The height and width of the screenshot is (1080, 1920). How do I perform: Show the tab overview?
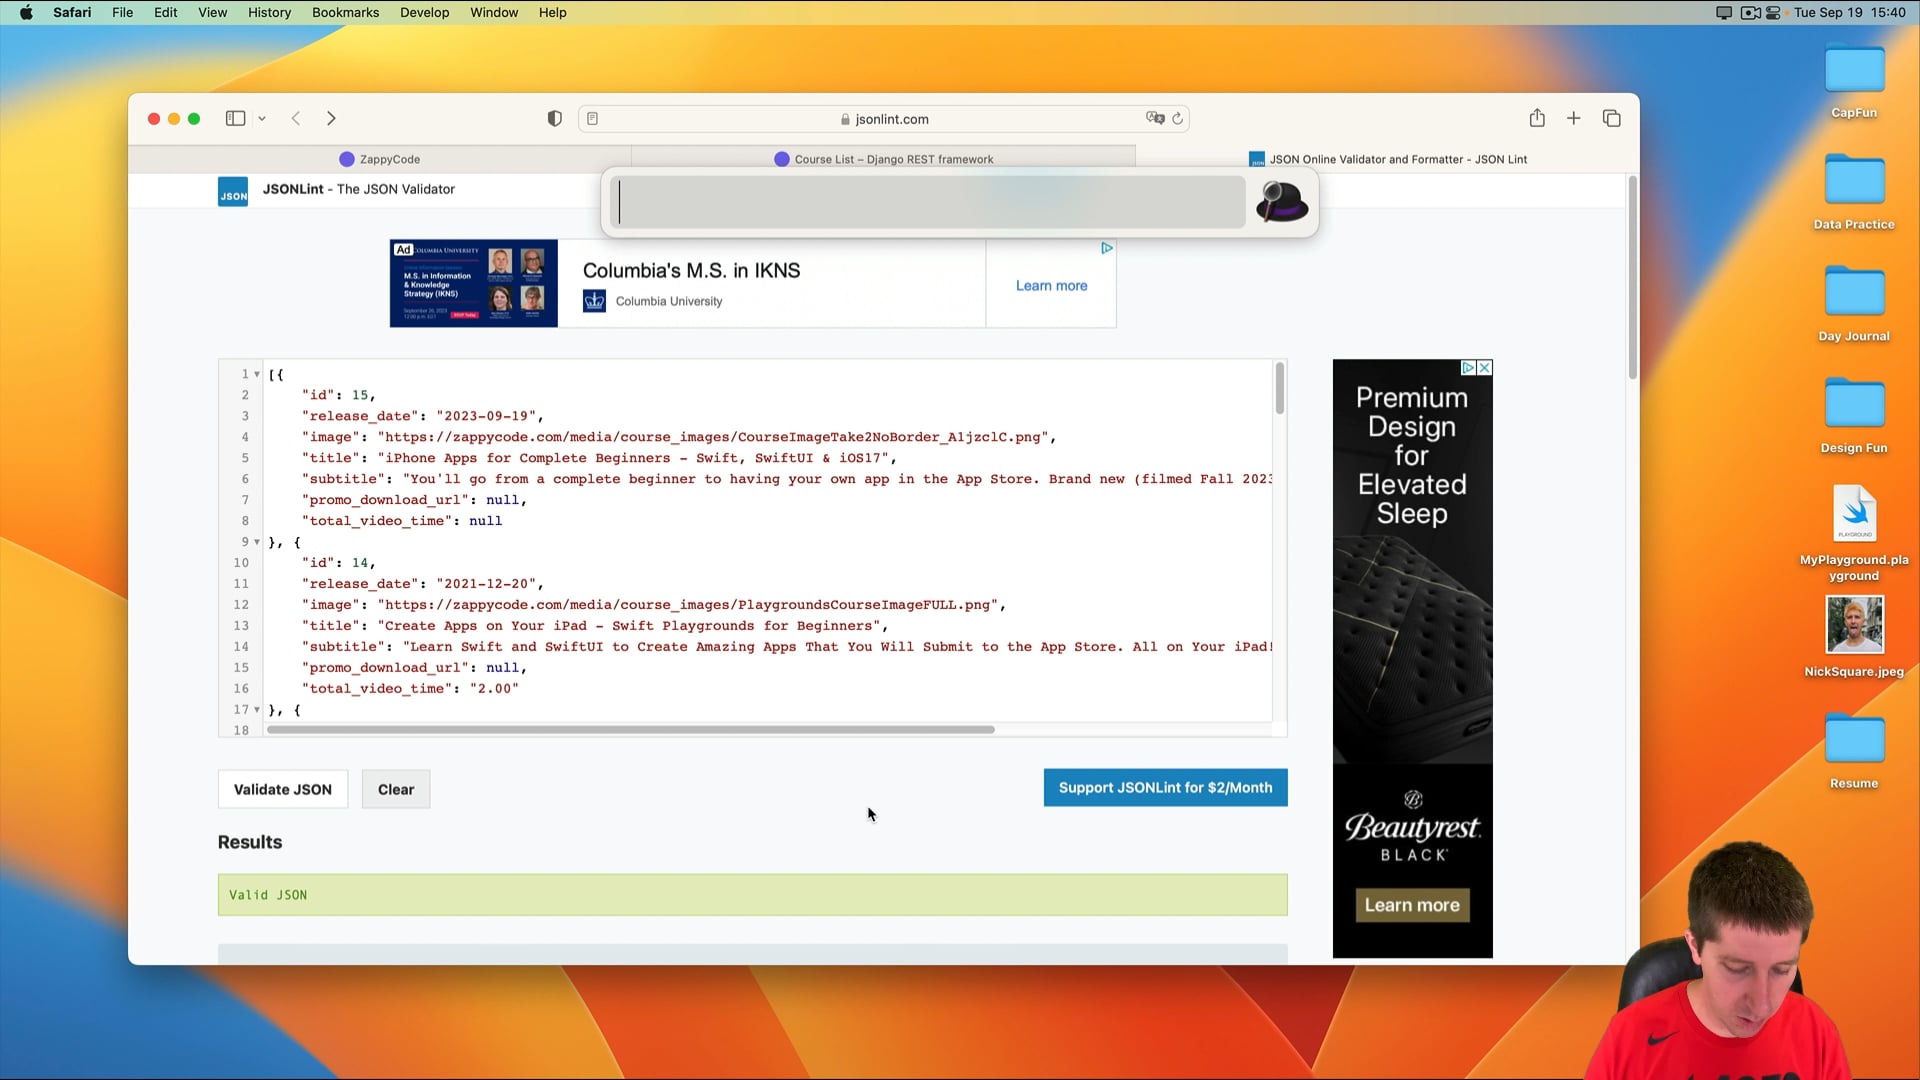tap(1612, 118)
